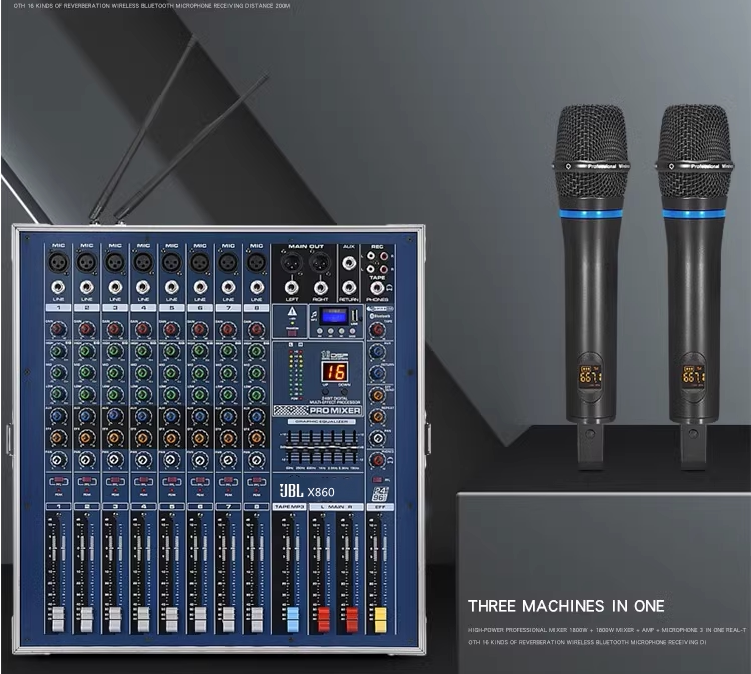Screen dimensions: 751x674
Task: Click the yellow EFF fader cap
Action: (x=380, y=618)
